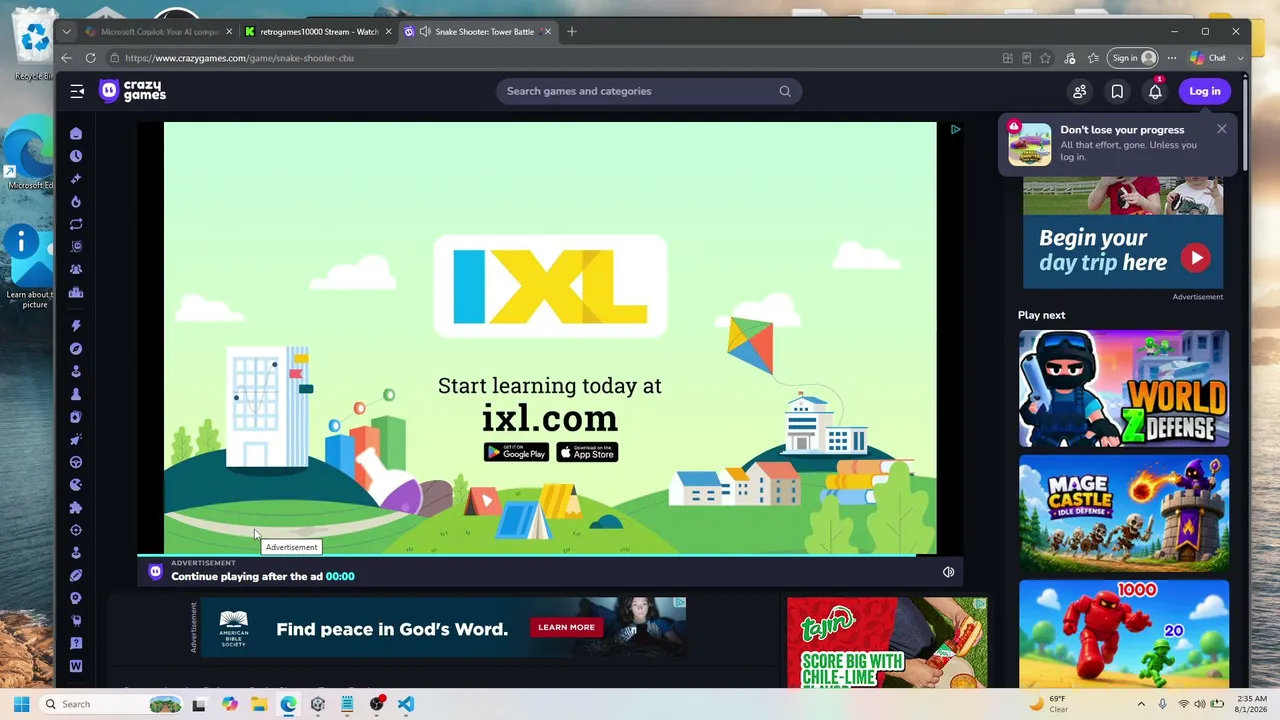Select the Snake Shooter: Tower Battle tab
The width and height of the screenshot is (1280, 720).
point(478,31)
